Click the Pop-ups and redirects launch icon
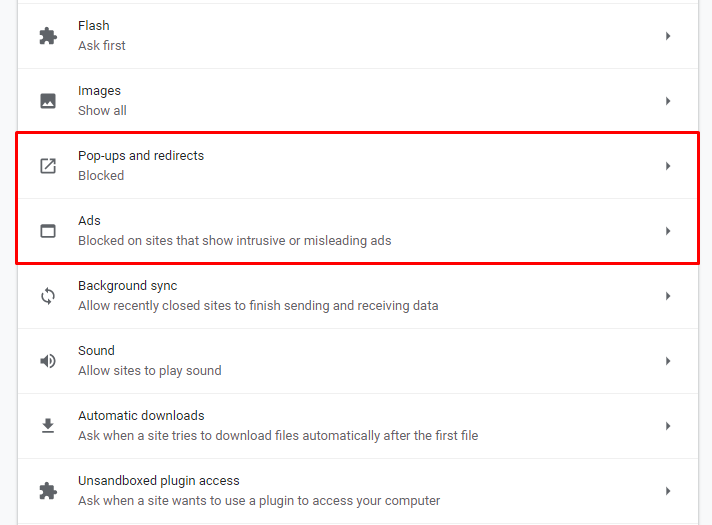Image resolution: width=712 pixels, height=525 pixels. [48, 166]
